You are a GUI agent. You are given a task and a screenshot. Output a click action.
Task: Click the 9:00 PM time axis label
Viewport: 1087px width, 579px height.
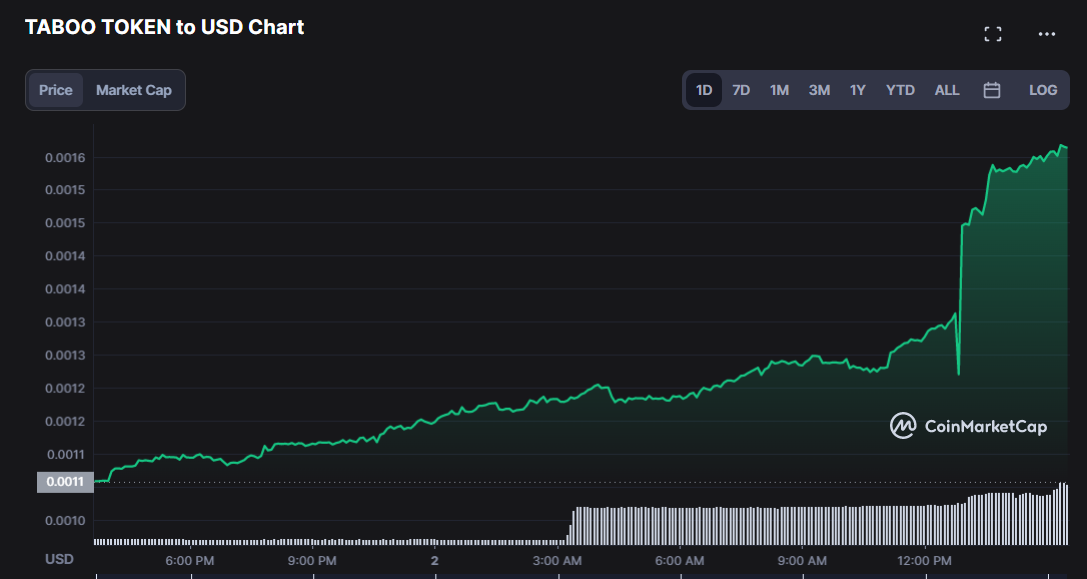[x=312, y=560]
